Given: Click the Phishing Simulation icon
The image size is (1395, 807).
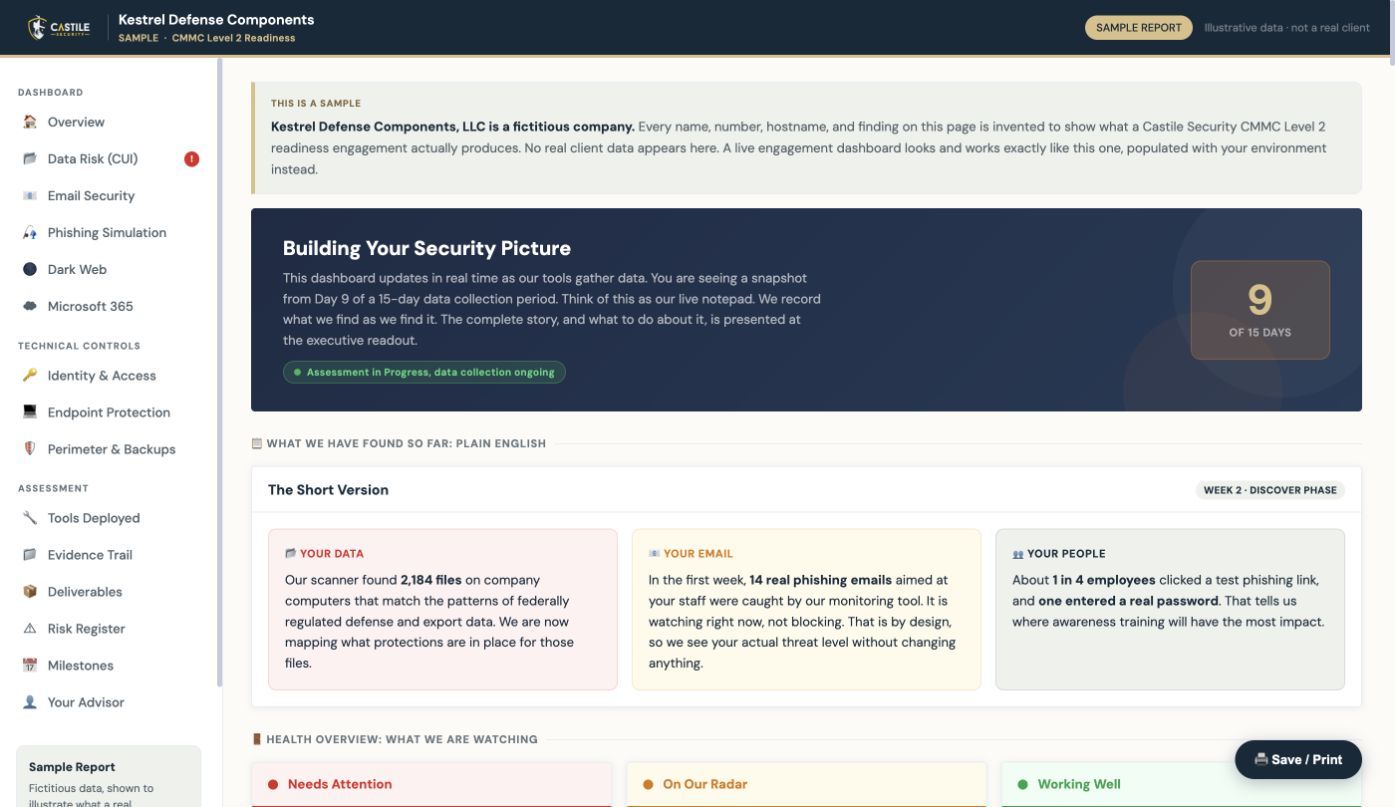Looking at the screenshot, I should (30, 233).
